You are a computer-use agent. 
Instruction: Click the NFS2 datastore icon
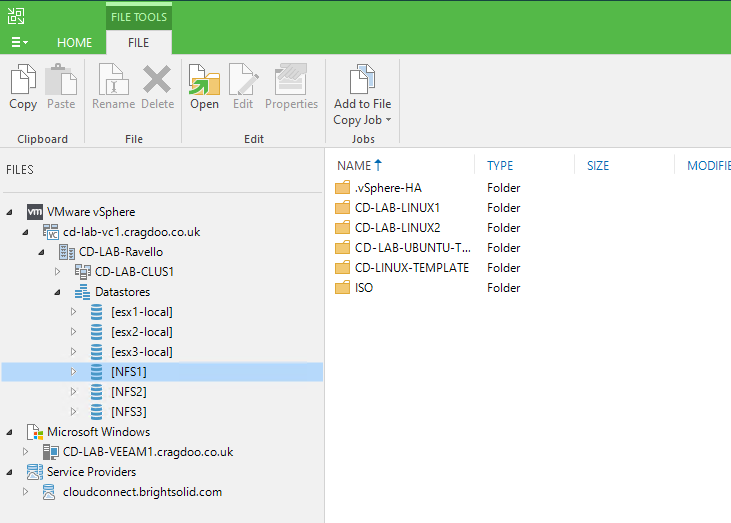97,392
